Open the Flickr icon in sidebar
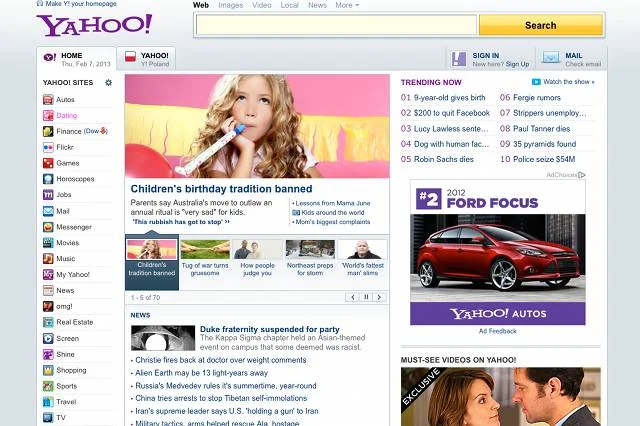 tap(48, 147)
